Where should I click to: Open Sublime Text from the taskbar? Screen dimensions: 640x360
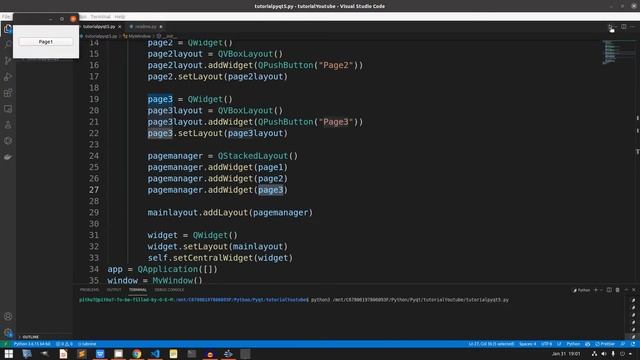pos(82,354)
